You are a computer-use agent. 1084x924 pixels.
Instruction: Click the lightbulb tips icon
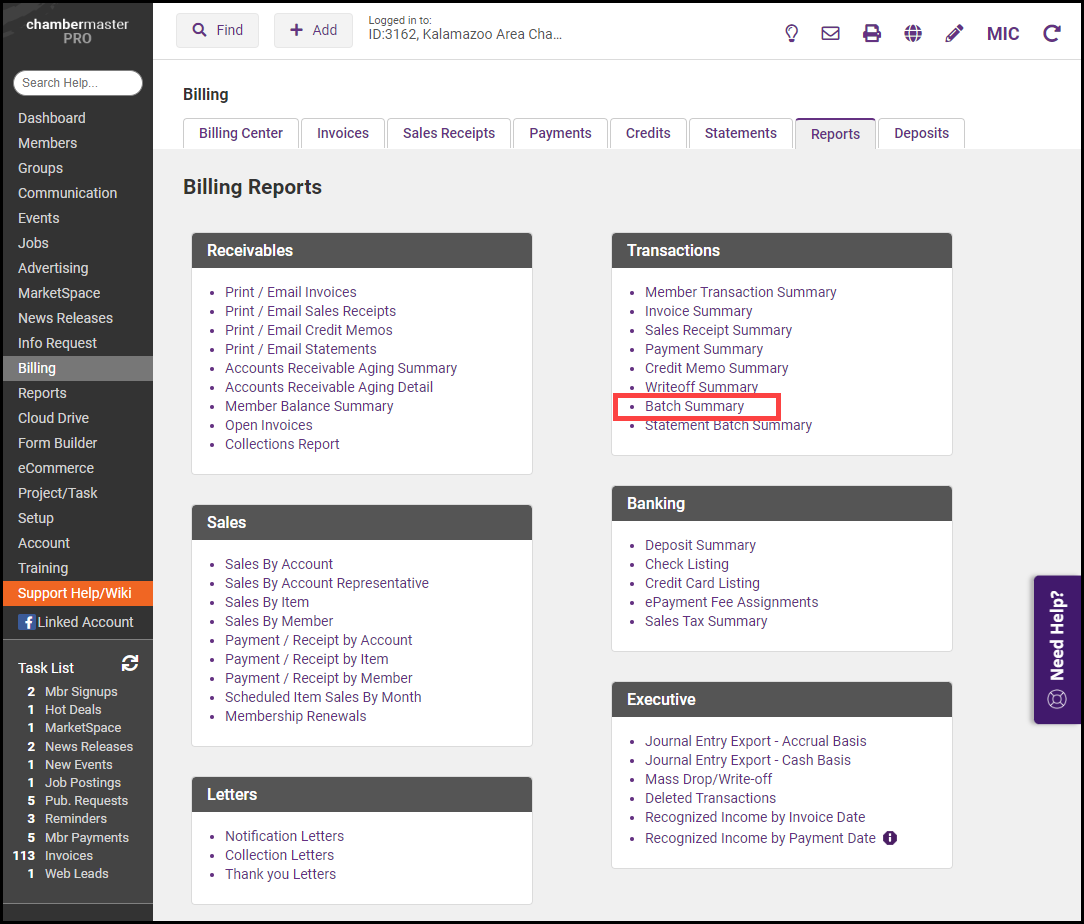click(x=791, y=33)
